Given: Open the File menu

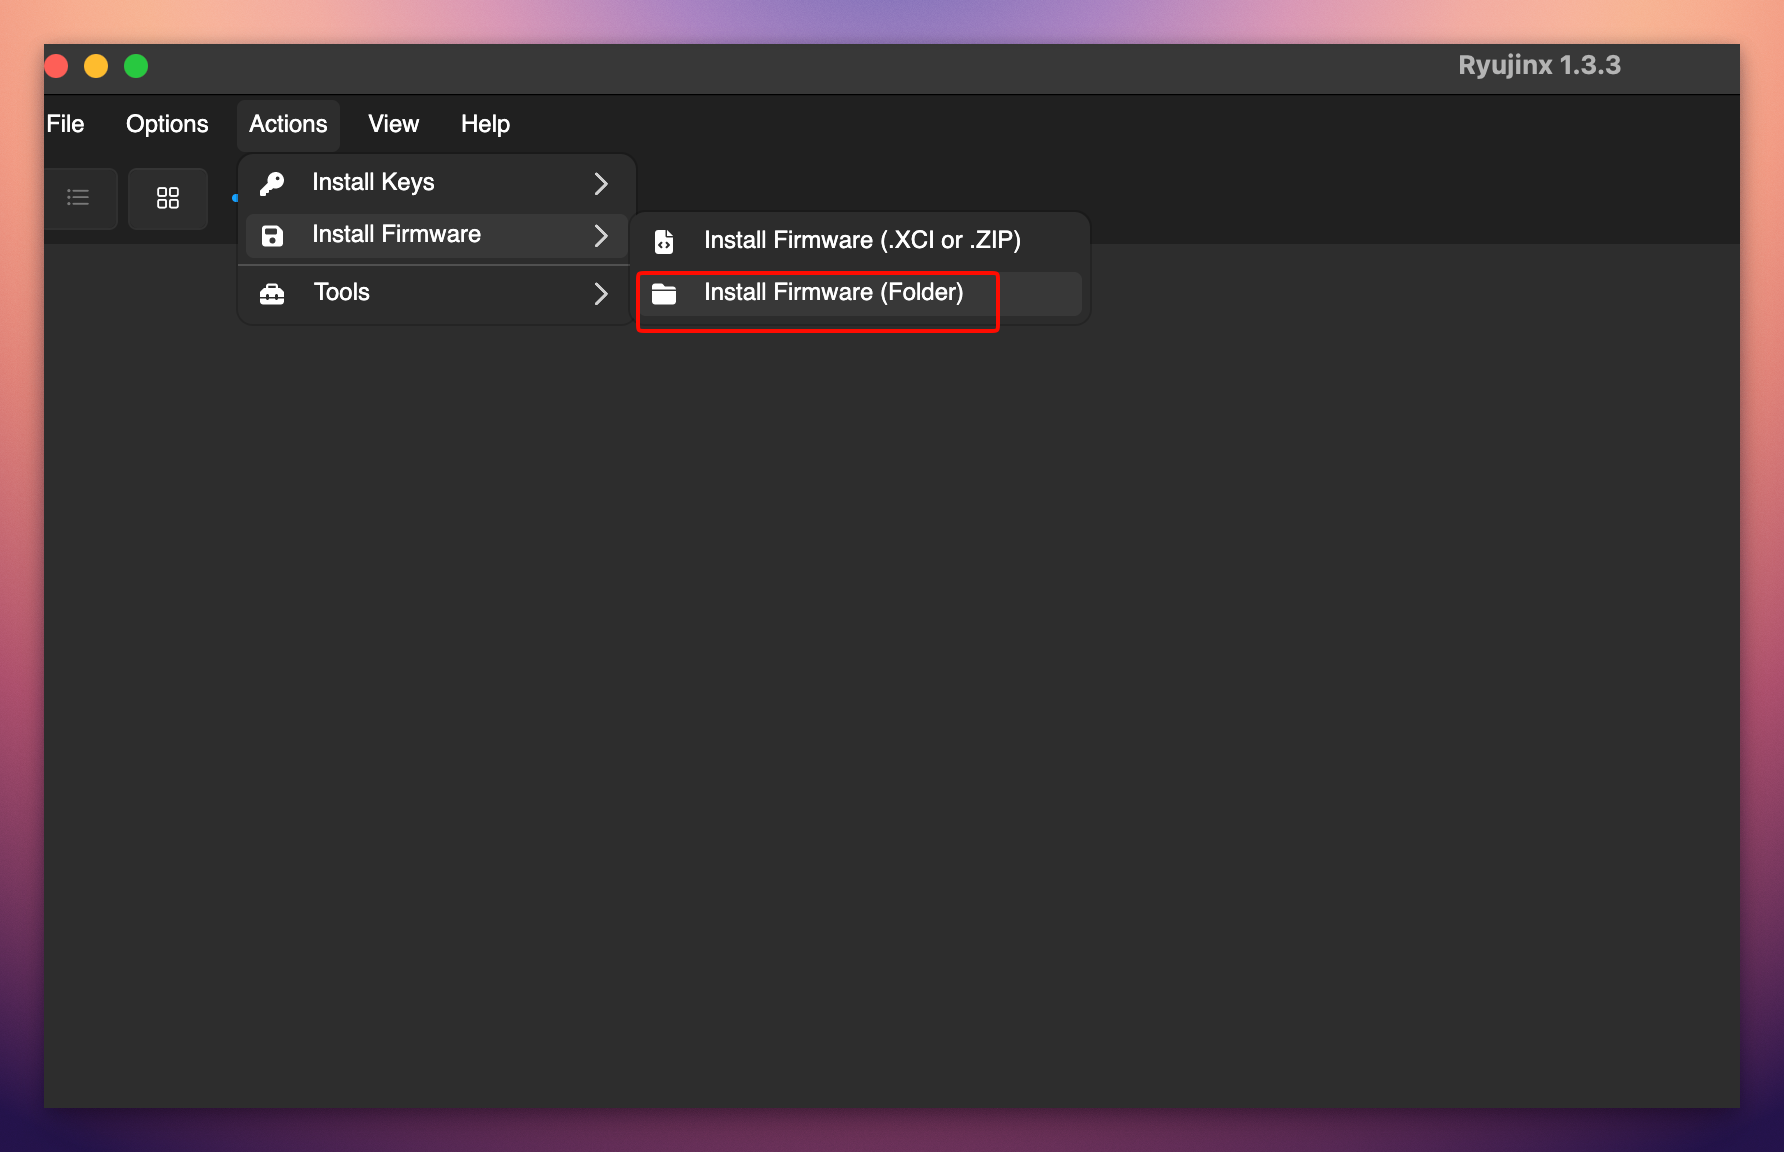Looking at the screenshot, I should (x=66, y=124).
